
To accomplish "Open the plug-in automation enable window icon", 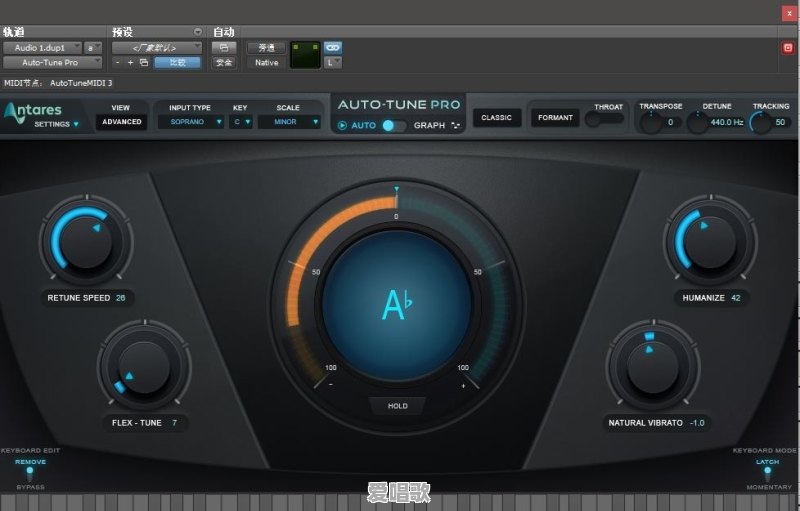I will coord(223,47).
